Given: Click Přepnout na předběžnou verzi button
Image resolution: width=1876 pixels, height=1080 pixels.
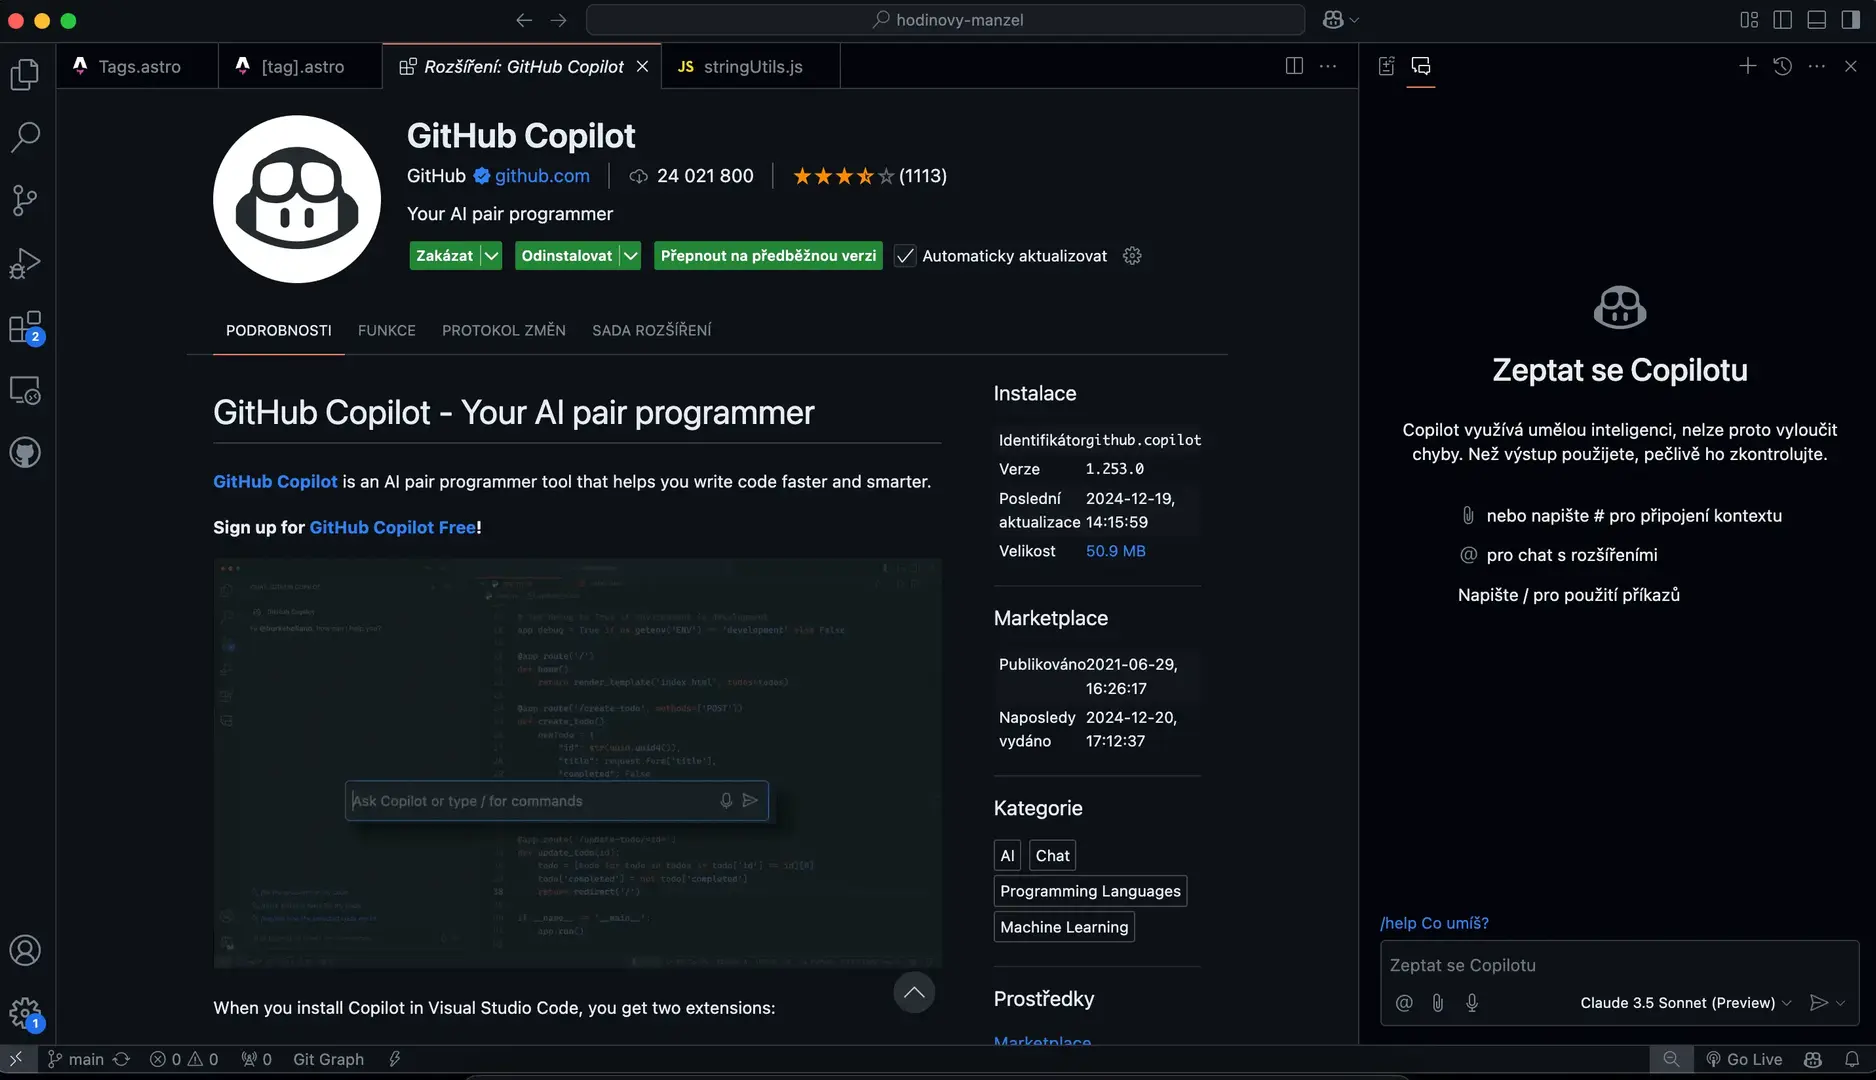Looking at the screenshot, I should (768, 256).
